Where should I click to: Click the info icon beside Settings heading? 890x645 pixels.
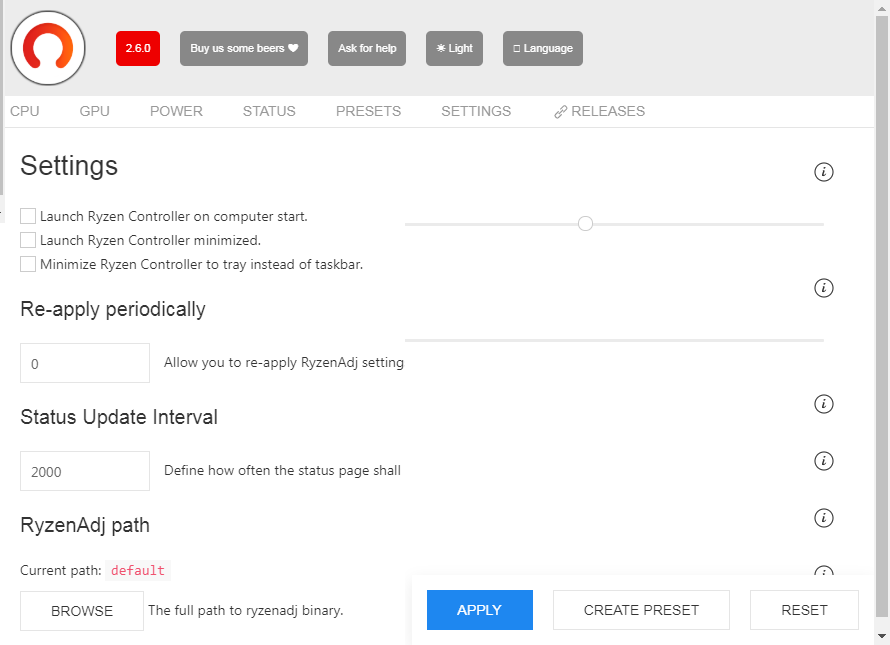(824, 172)
